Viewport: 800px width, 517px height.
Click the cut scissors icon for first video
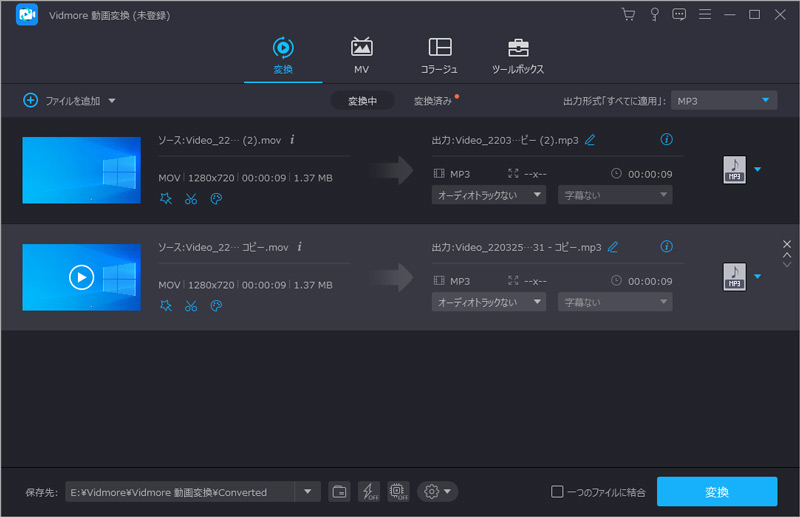191,199
